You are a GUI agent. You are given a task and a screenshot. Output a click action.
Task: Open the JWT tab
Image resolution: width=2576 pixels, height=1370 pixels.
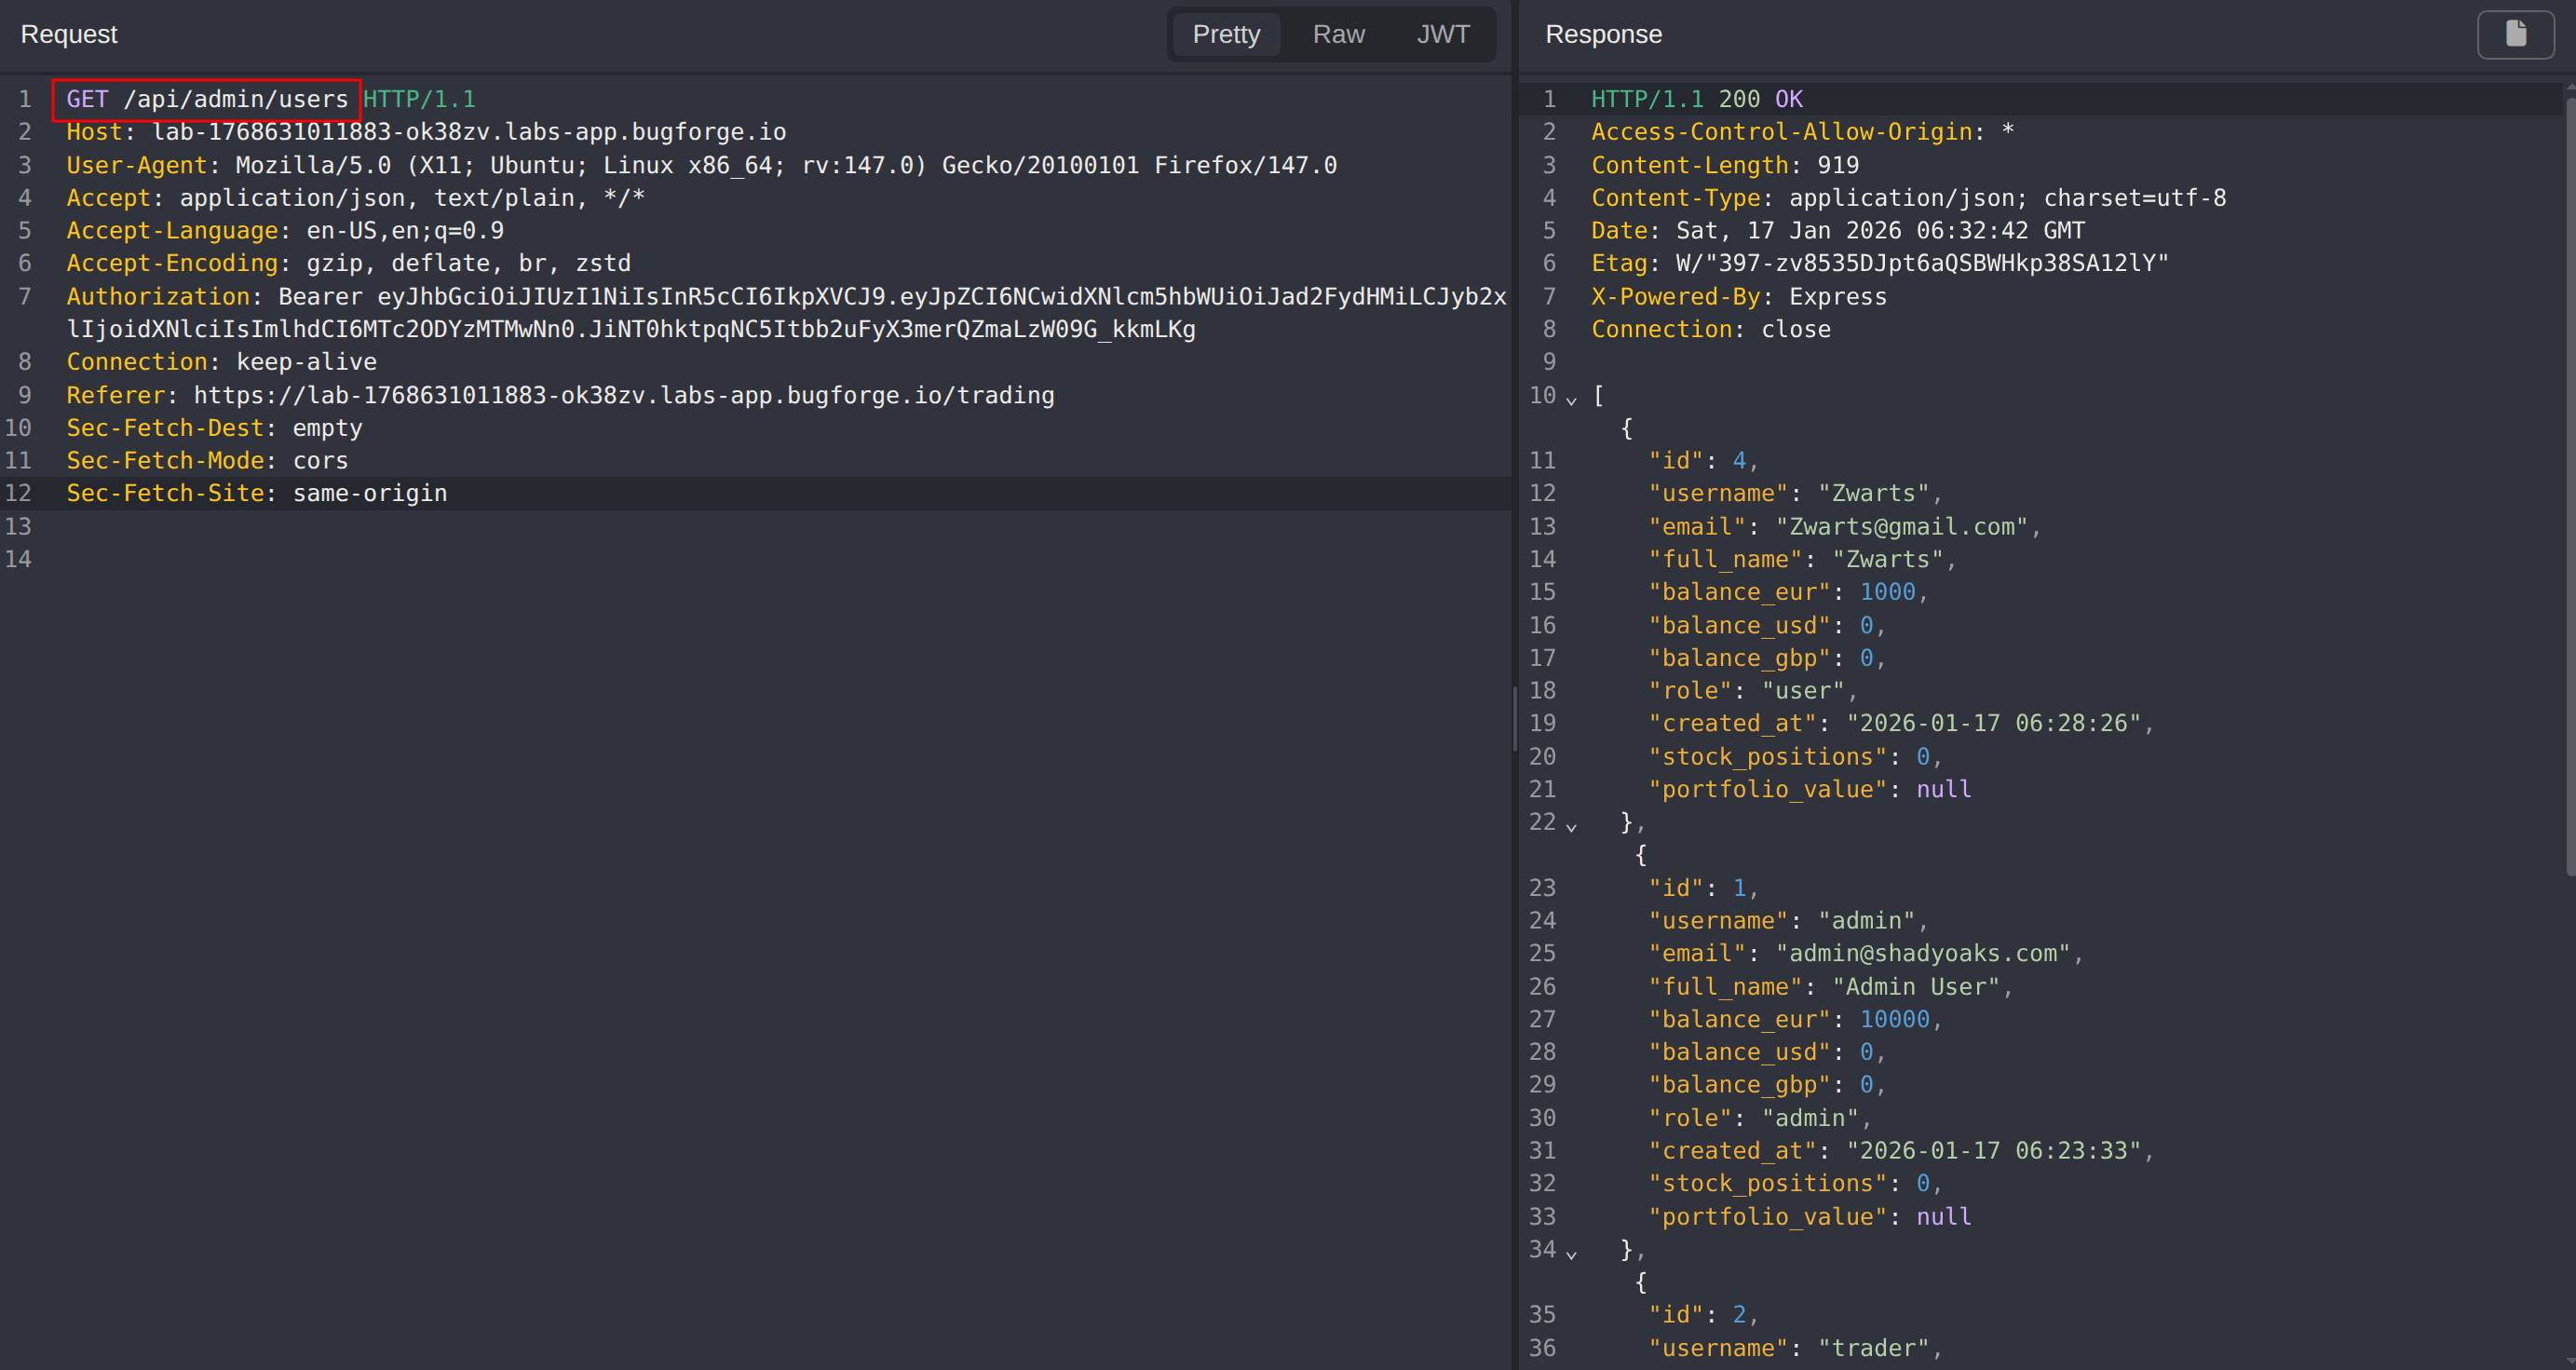1442,34
